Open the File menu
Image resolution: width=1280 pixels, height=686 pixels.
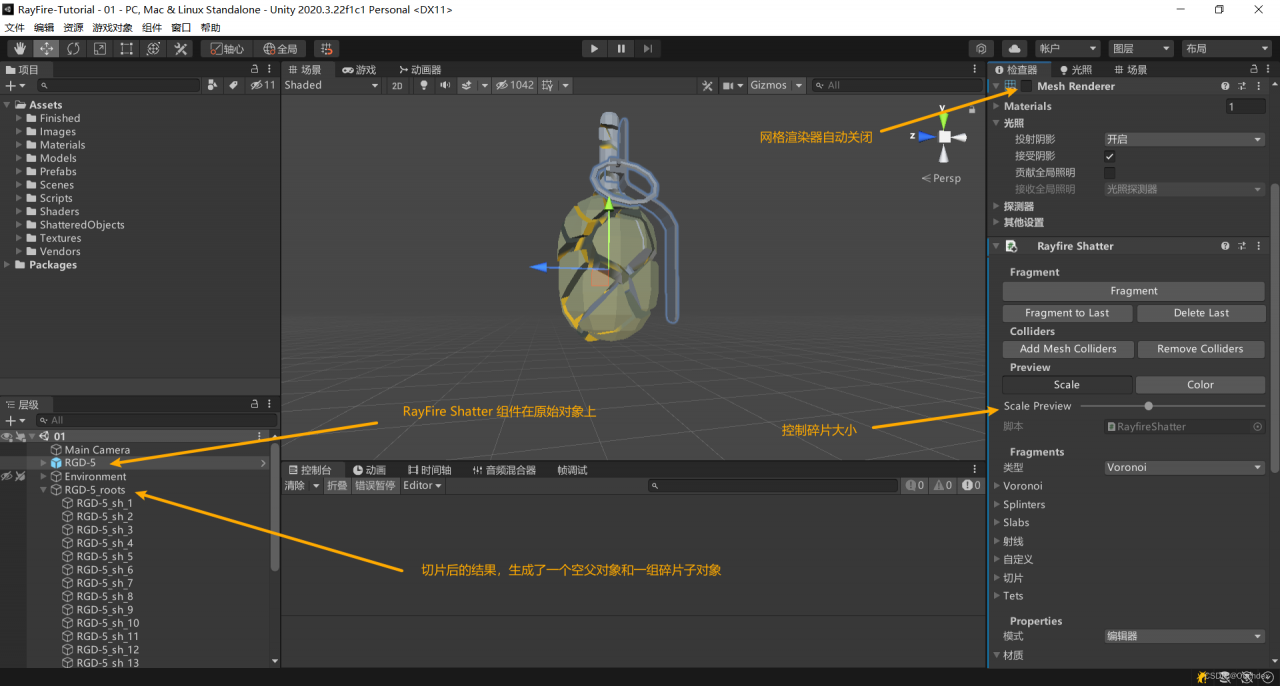point(14,28)
